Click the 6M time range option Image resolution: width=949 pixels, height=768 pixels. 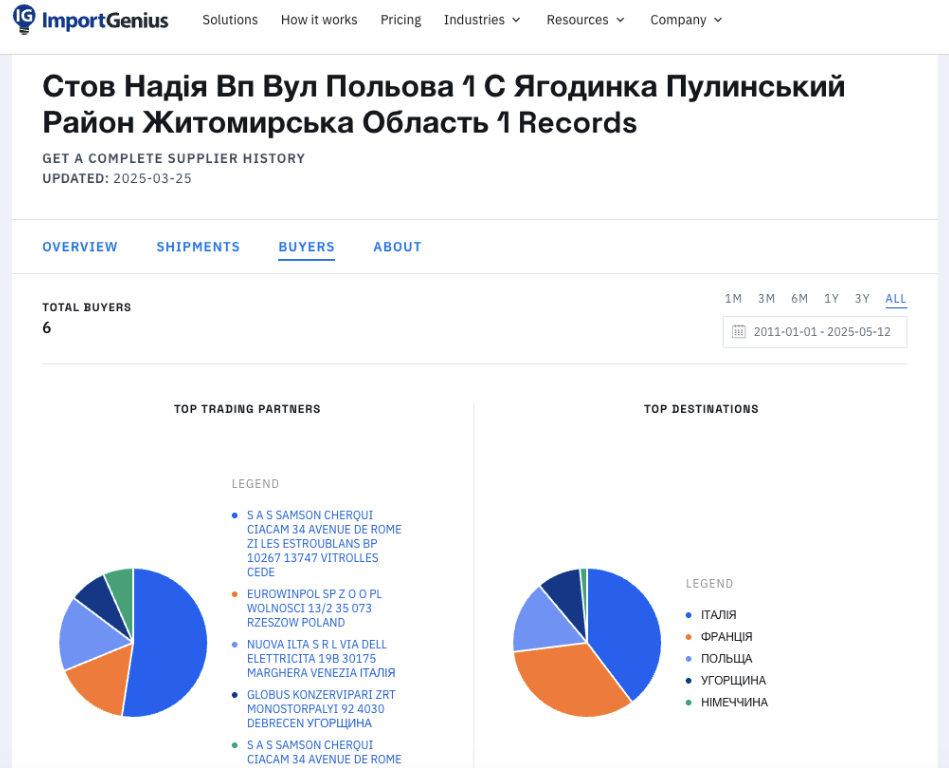(x=799, y=298)
